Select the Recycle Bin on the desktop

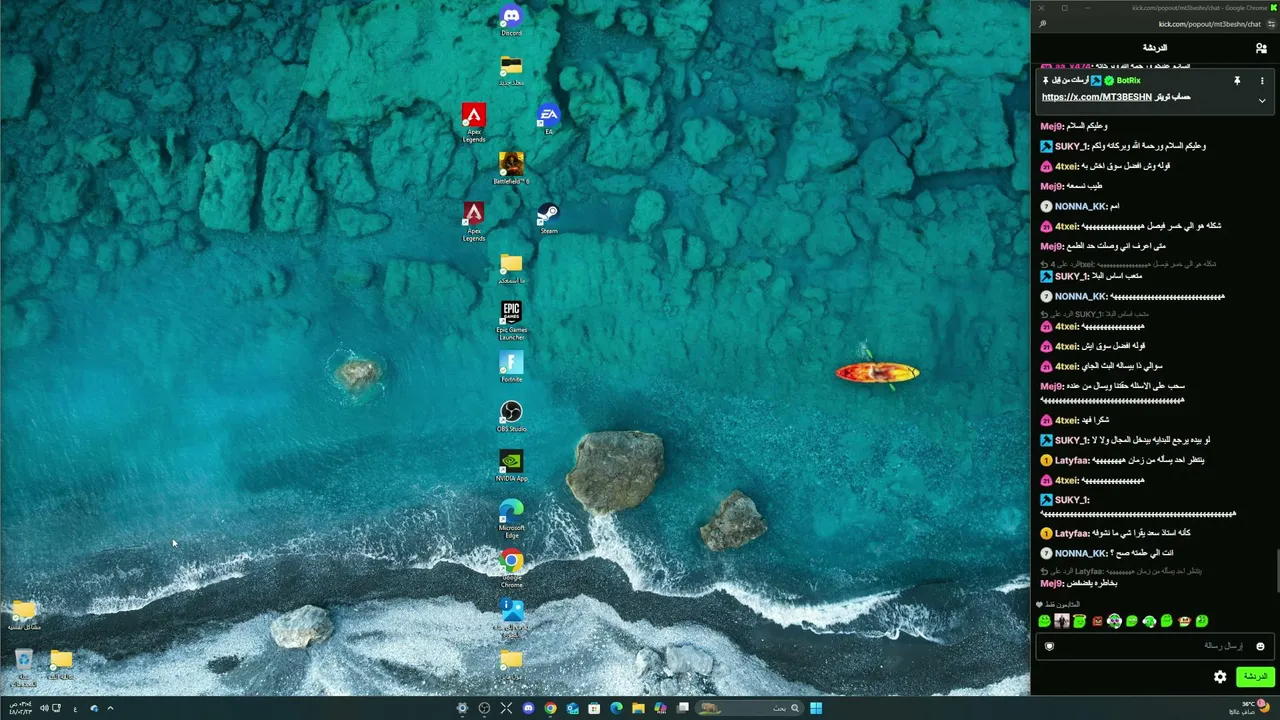click(x=24, y=667)
